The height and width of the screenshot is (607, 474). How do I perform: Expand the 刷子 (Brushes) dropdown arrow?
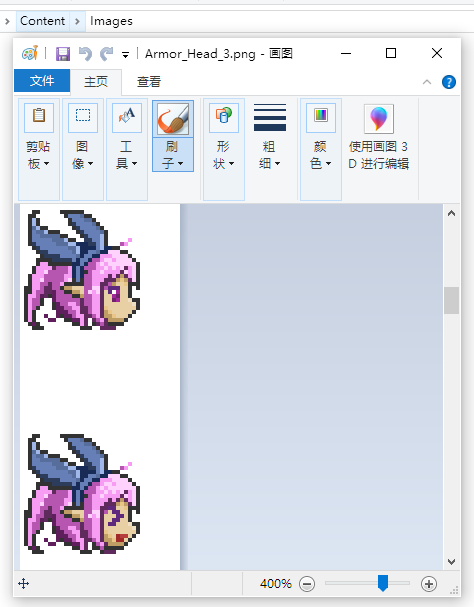(173, 154)
